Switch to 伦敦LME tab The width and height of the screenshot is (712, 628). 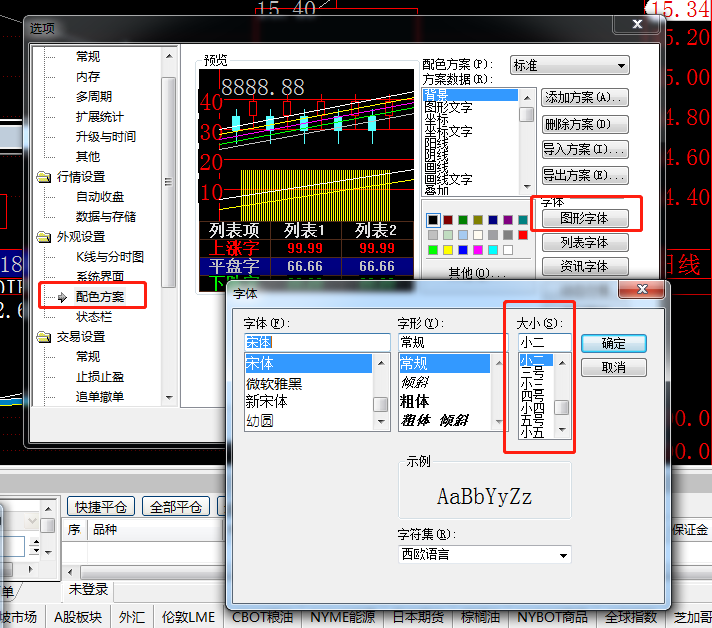[188, 618]
